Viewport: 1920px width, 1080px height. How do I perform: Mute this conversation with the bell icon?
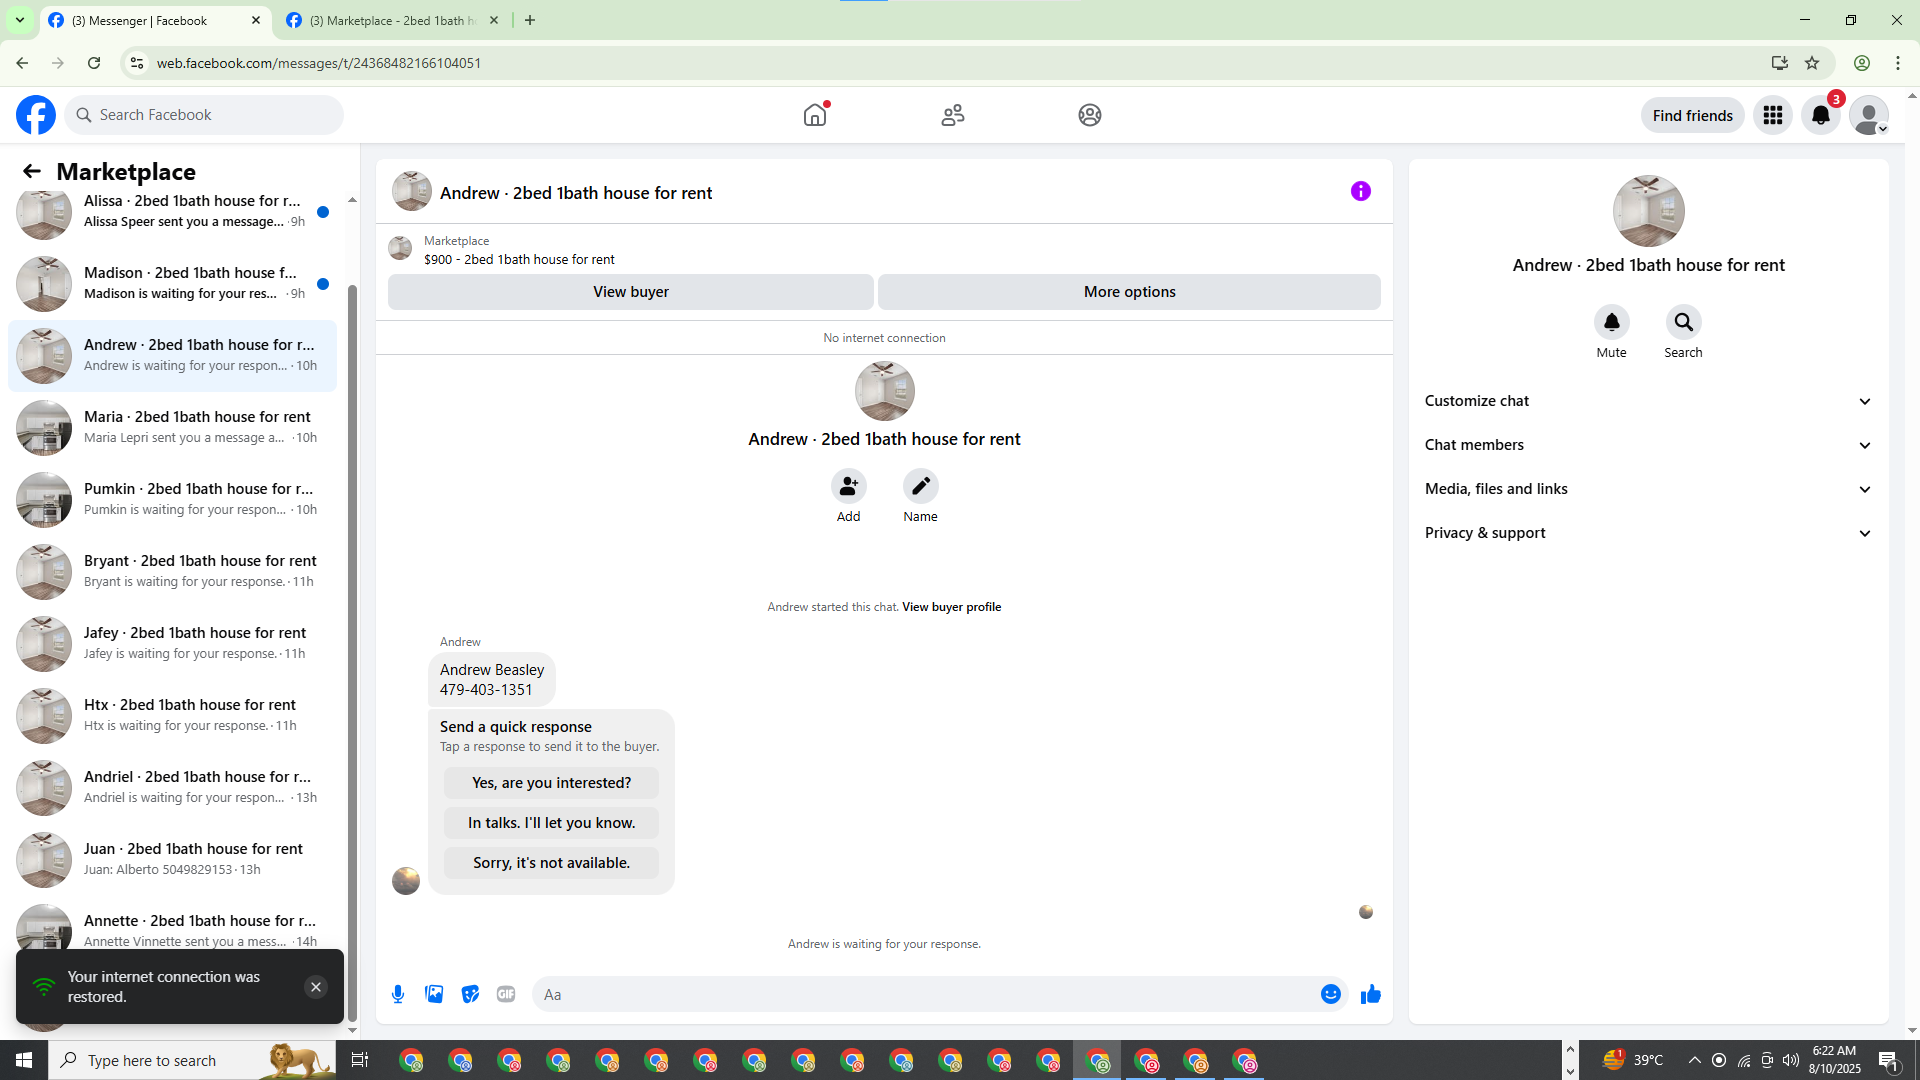point(1611,323)
